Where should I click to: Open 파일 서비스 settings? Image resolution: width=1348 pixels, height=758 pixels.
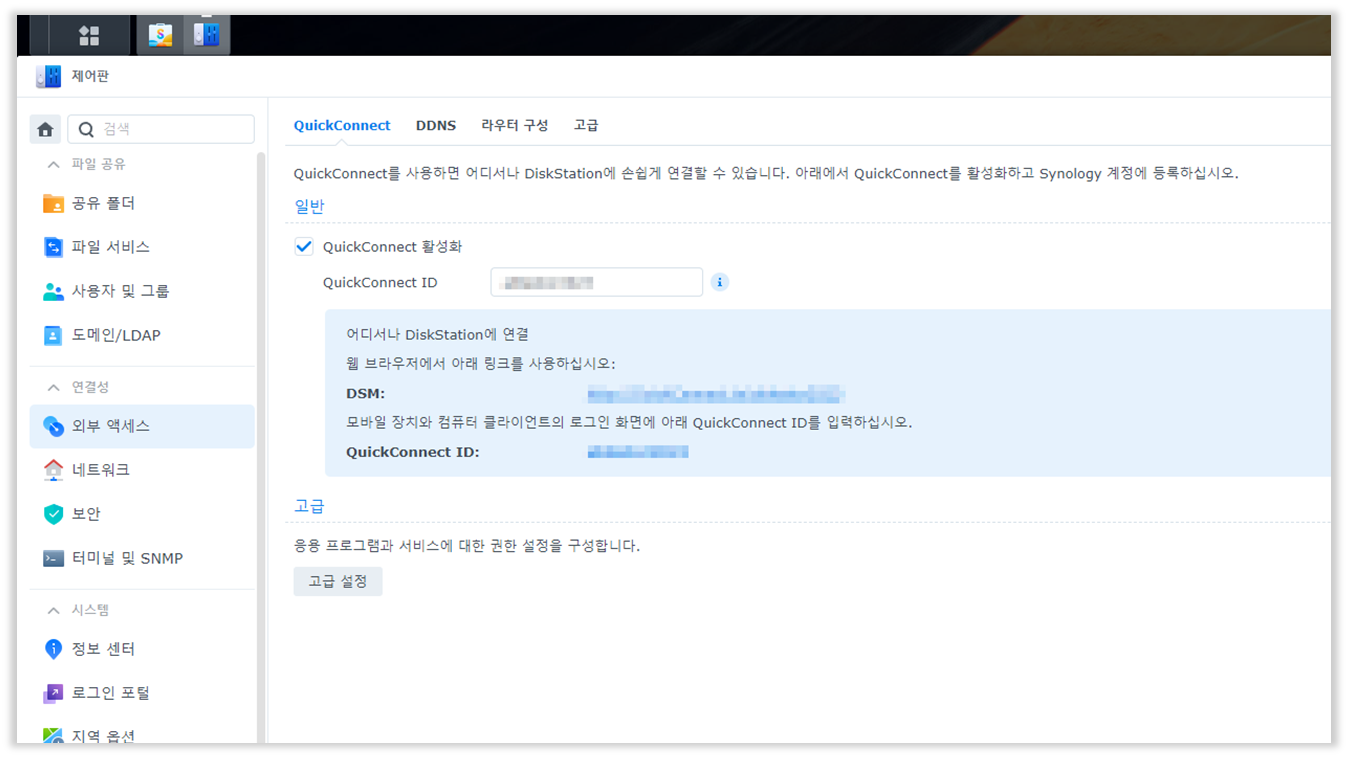[x=142, y=247]
